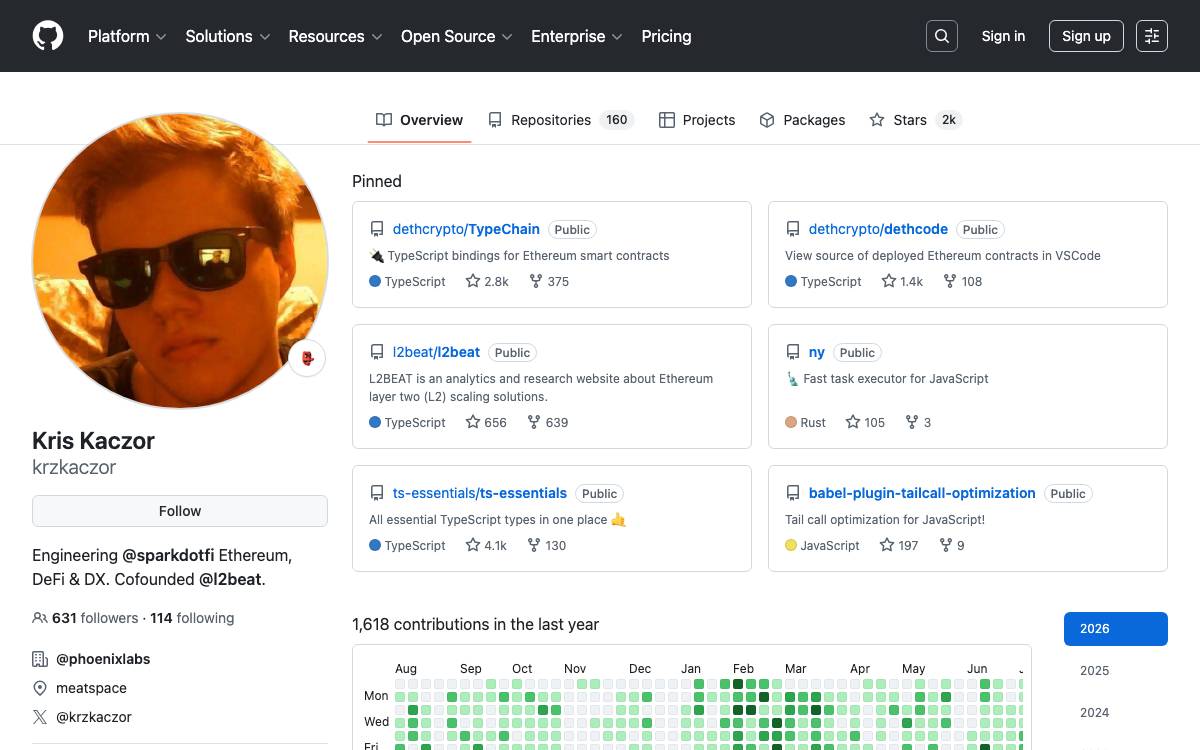Click the ny star count 105
Viewport: 1200px width, 750px height.
865,422
